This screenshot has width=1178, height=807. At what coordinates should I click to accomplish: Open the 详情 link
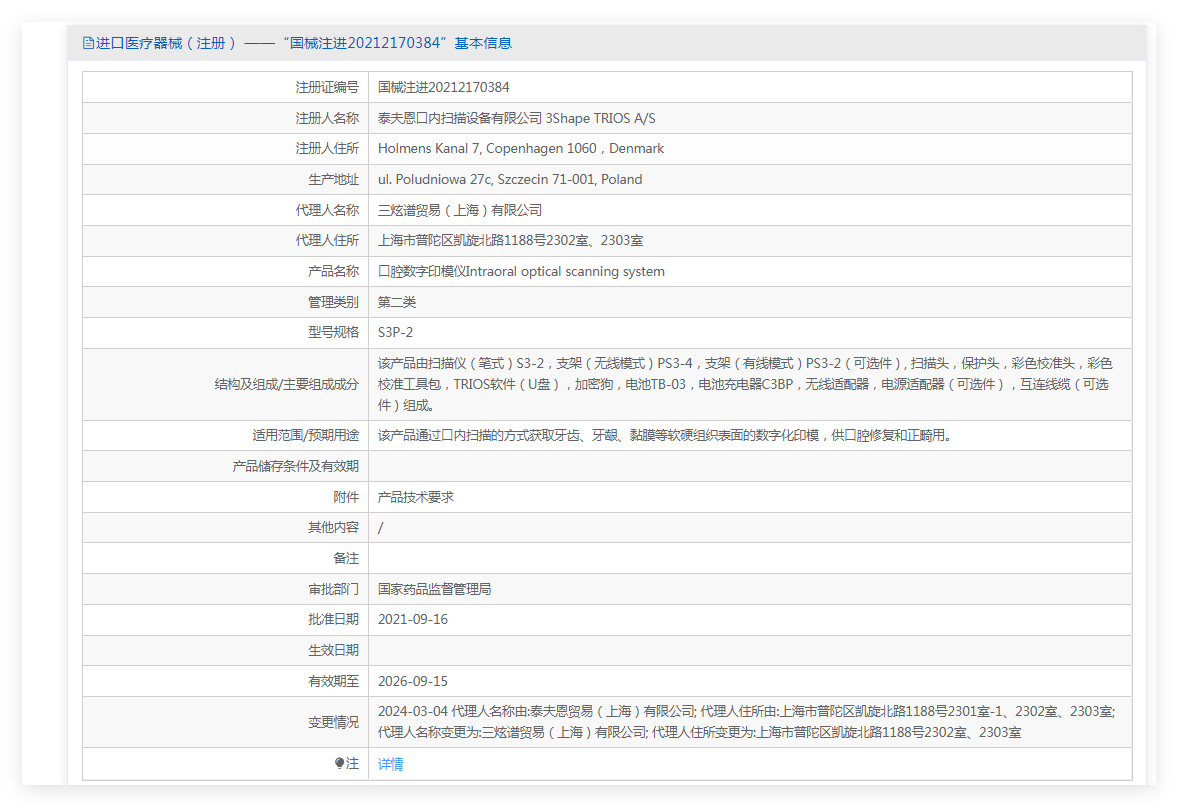[x=391, y=764]
